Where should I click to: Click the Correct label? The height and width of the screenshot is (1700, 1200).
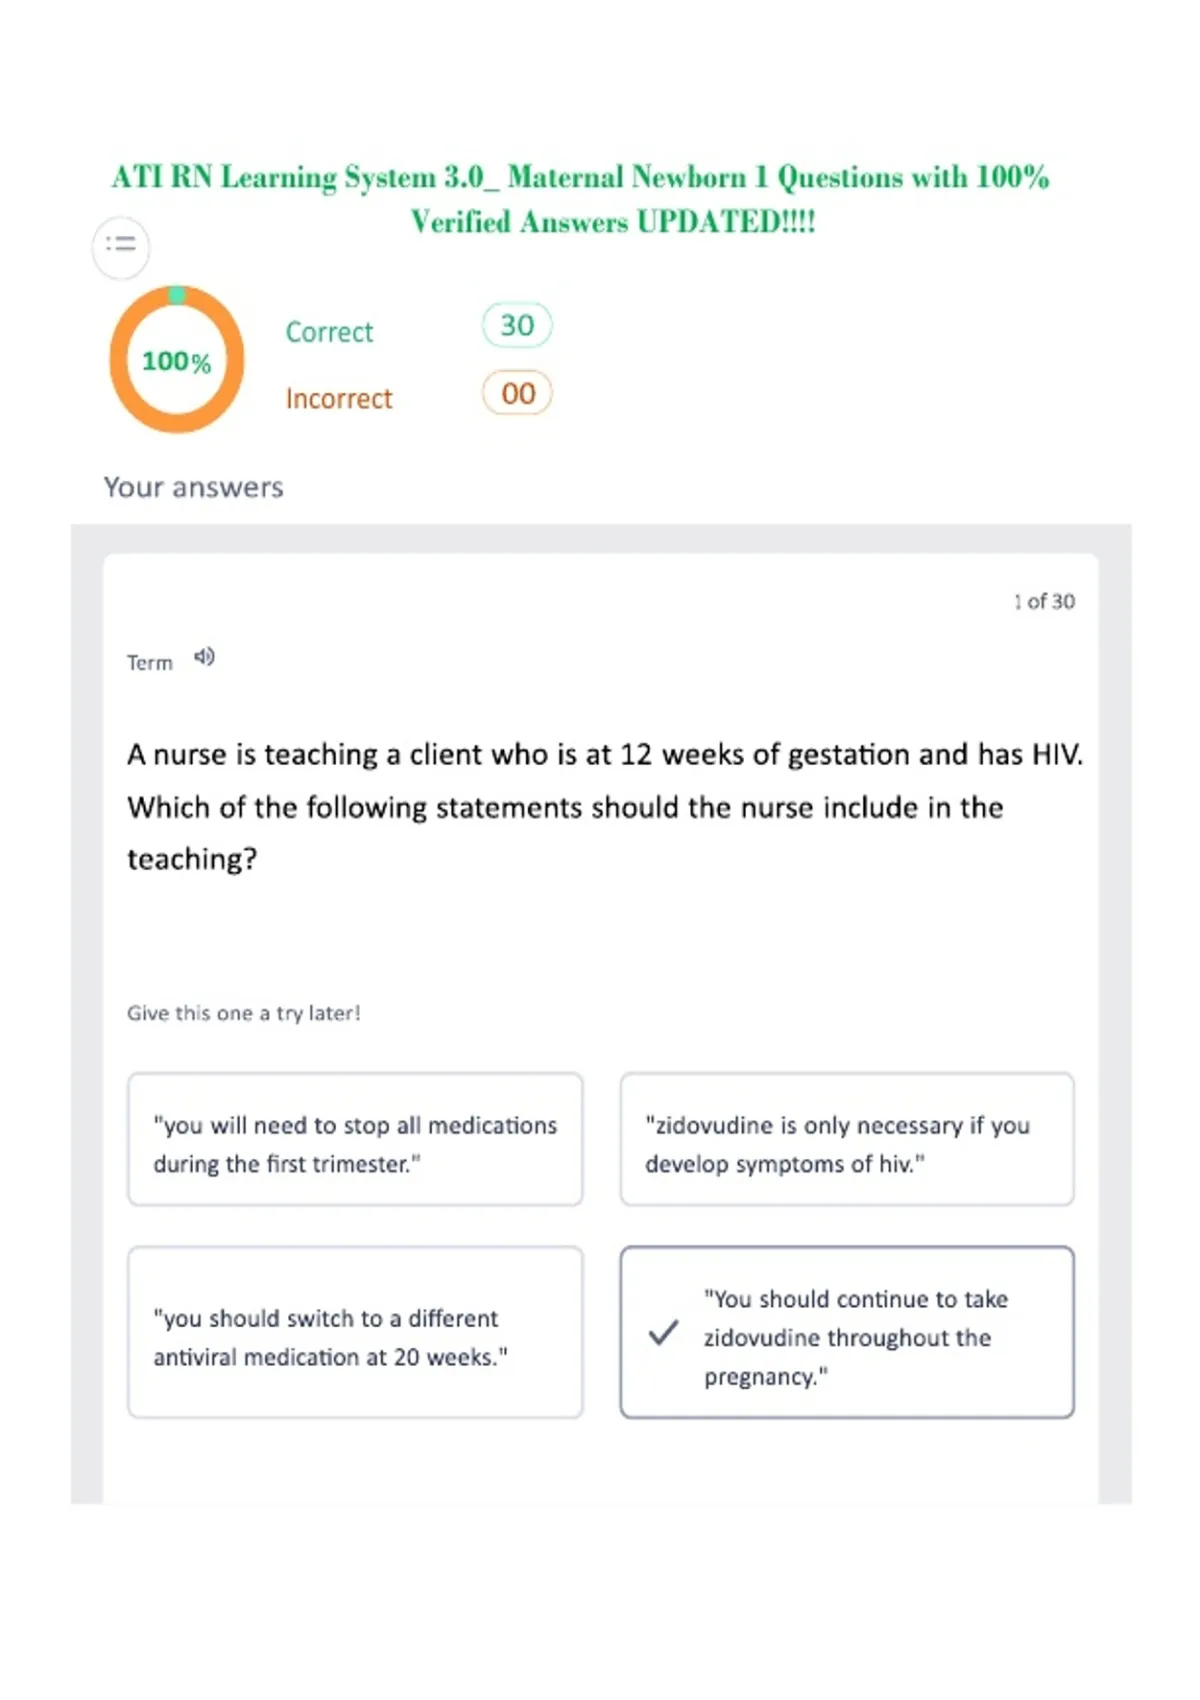(329, 332)
